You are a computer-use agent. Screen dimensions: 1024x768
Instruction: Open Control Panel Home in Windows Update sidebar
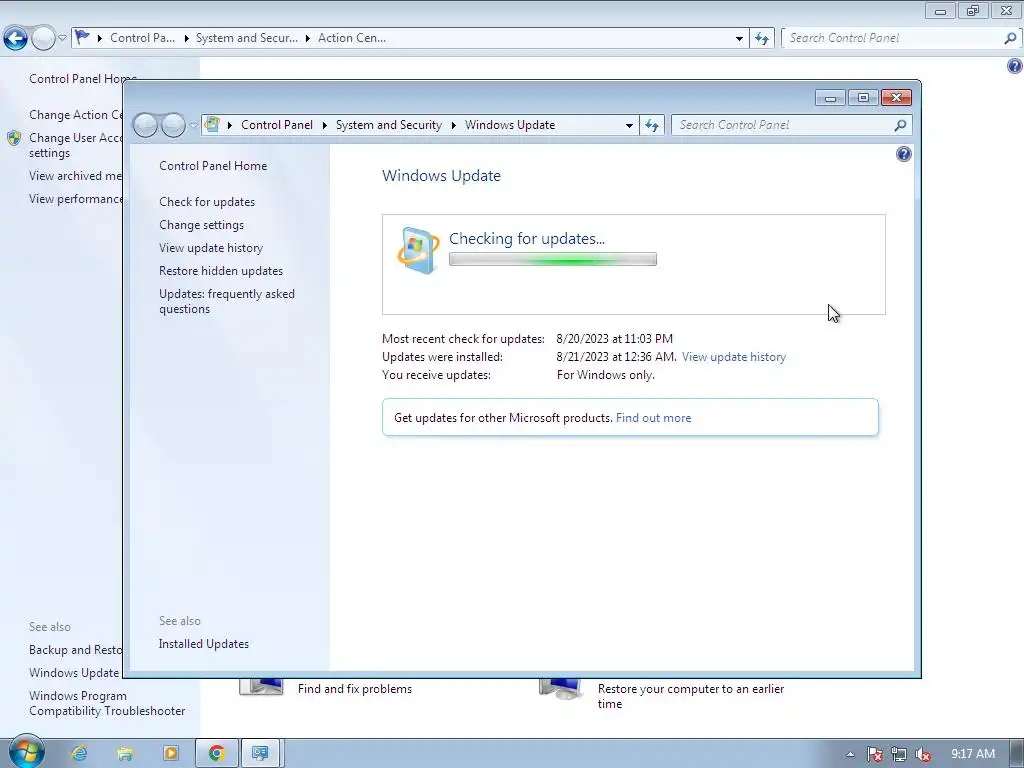point(213,166)
